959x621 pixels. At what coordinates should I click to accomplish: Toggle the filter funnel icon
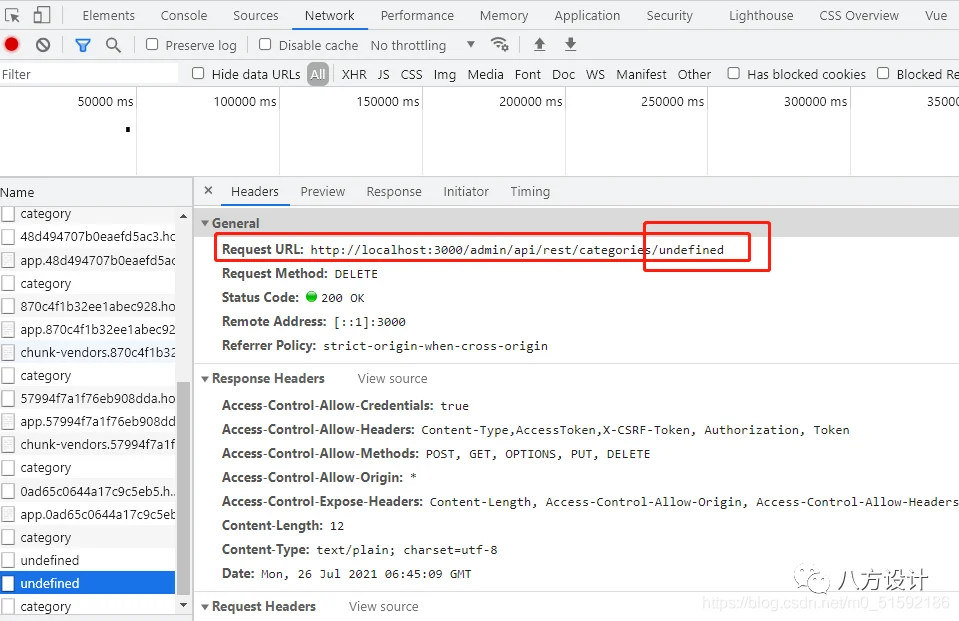click(x=83, y=45)
